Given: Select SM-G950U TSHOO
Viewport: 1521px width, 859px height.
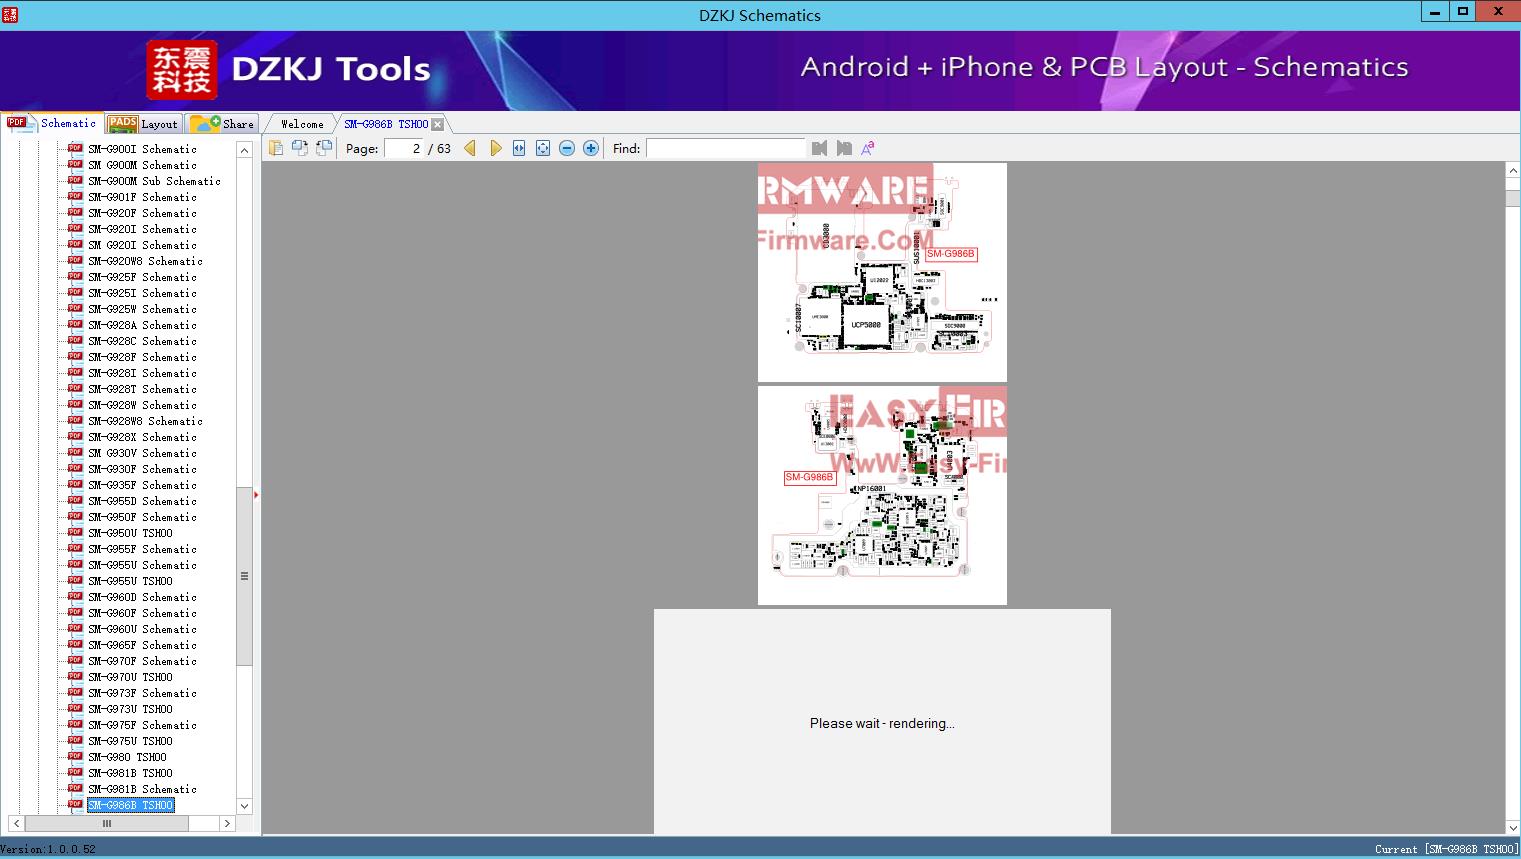Looking at the screenshot, I should pyautogui.click(x=130, y=533).
